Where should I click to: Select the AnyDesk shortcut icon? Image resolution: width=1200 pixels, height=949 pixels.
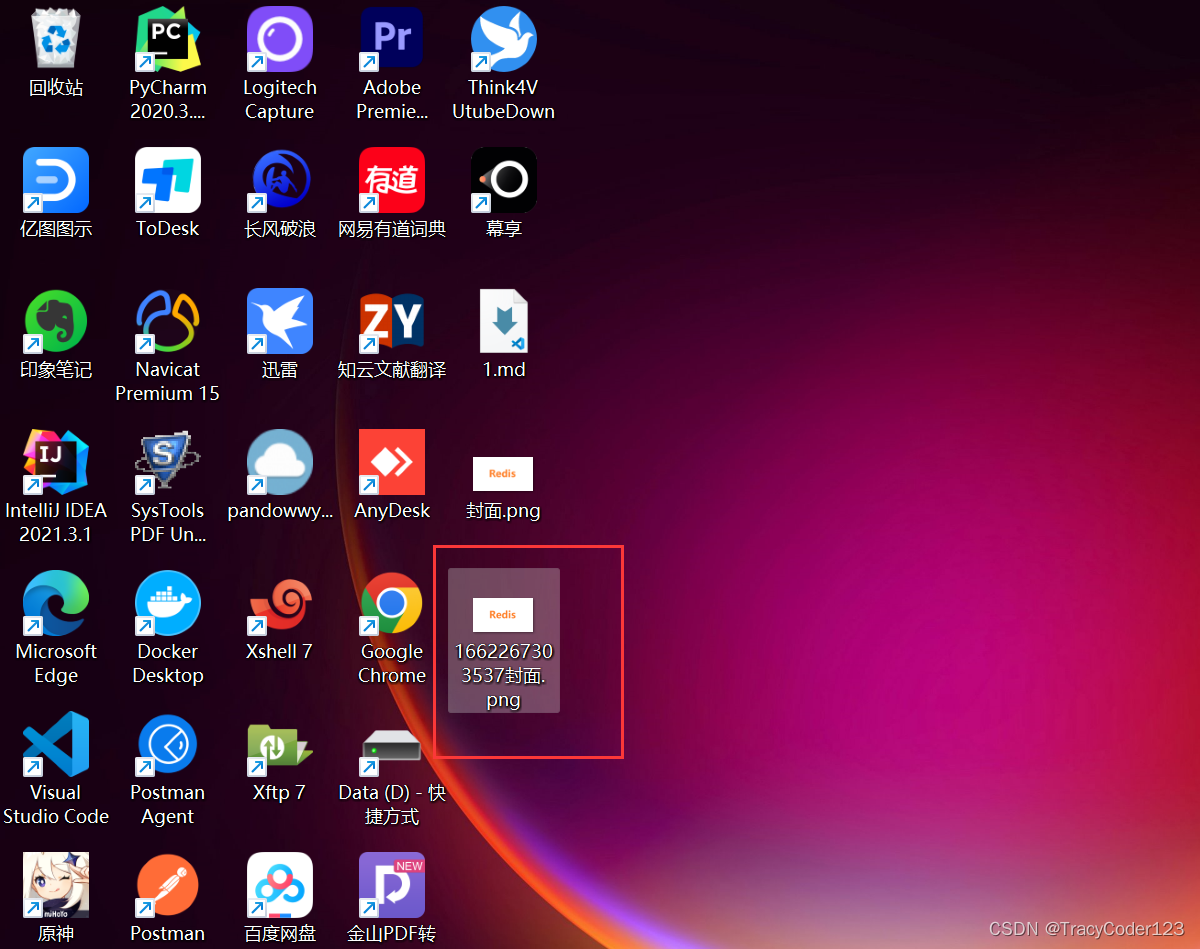pos(392,463)
